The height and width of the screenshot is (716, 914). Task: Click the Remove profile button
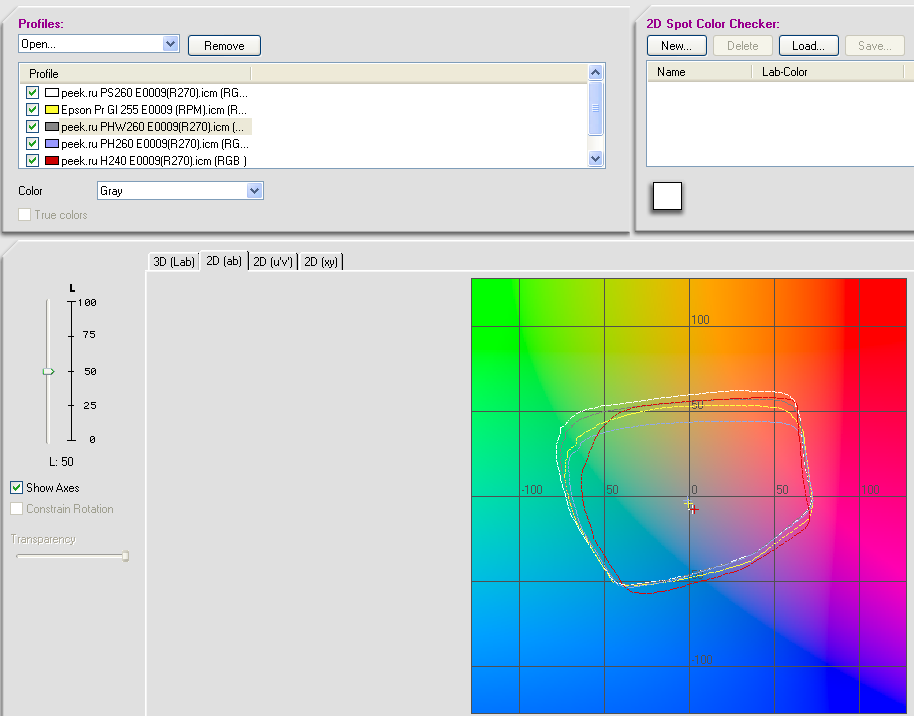coord(224,45)
